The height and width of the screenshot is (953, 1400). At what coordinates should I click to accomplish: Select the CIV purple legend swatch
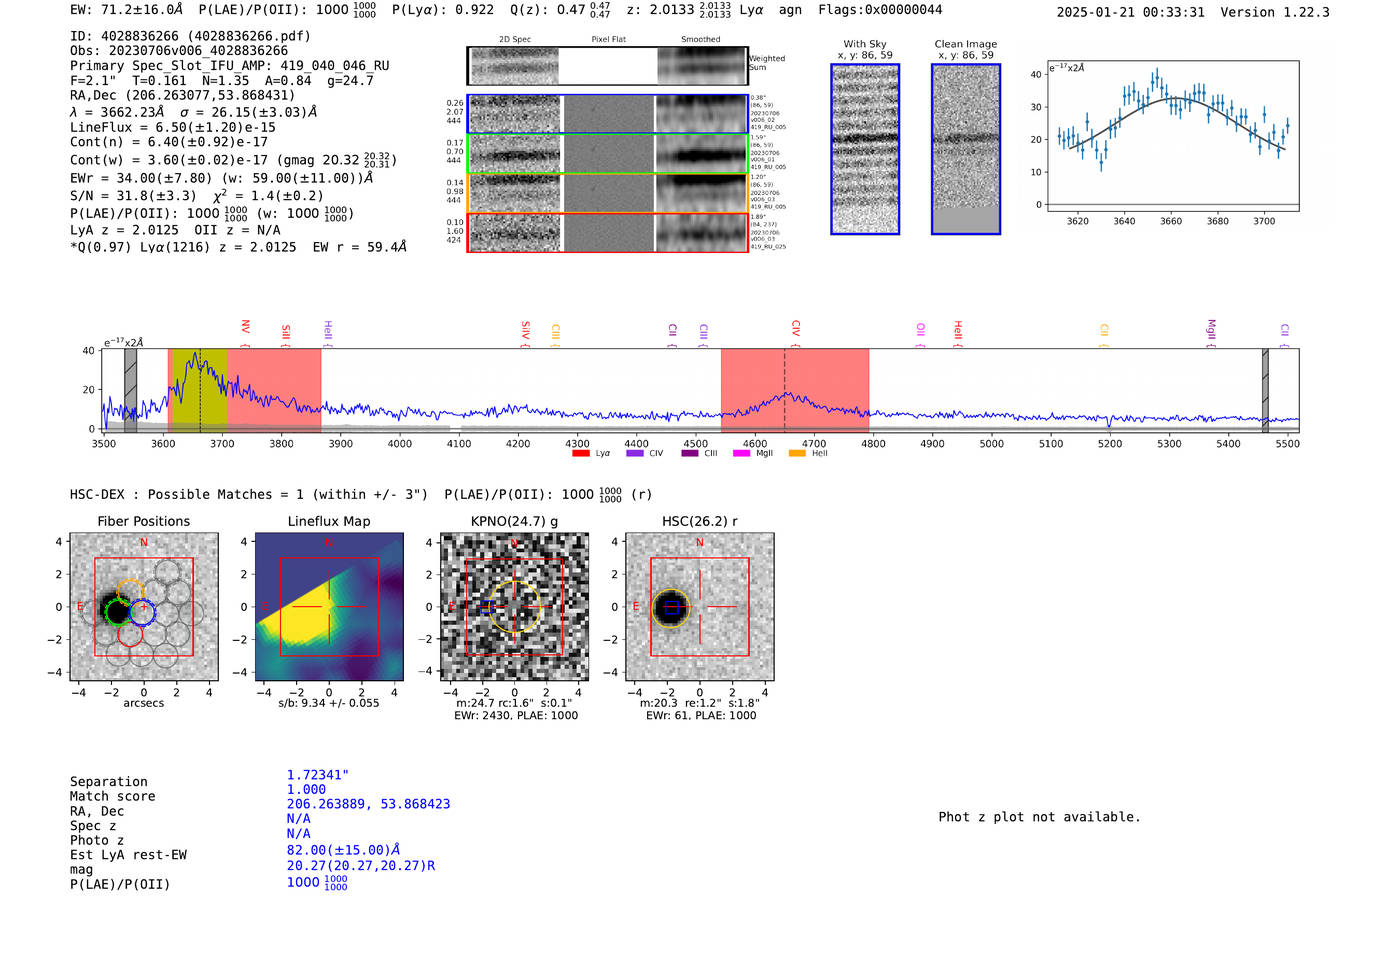634,454
